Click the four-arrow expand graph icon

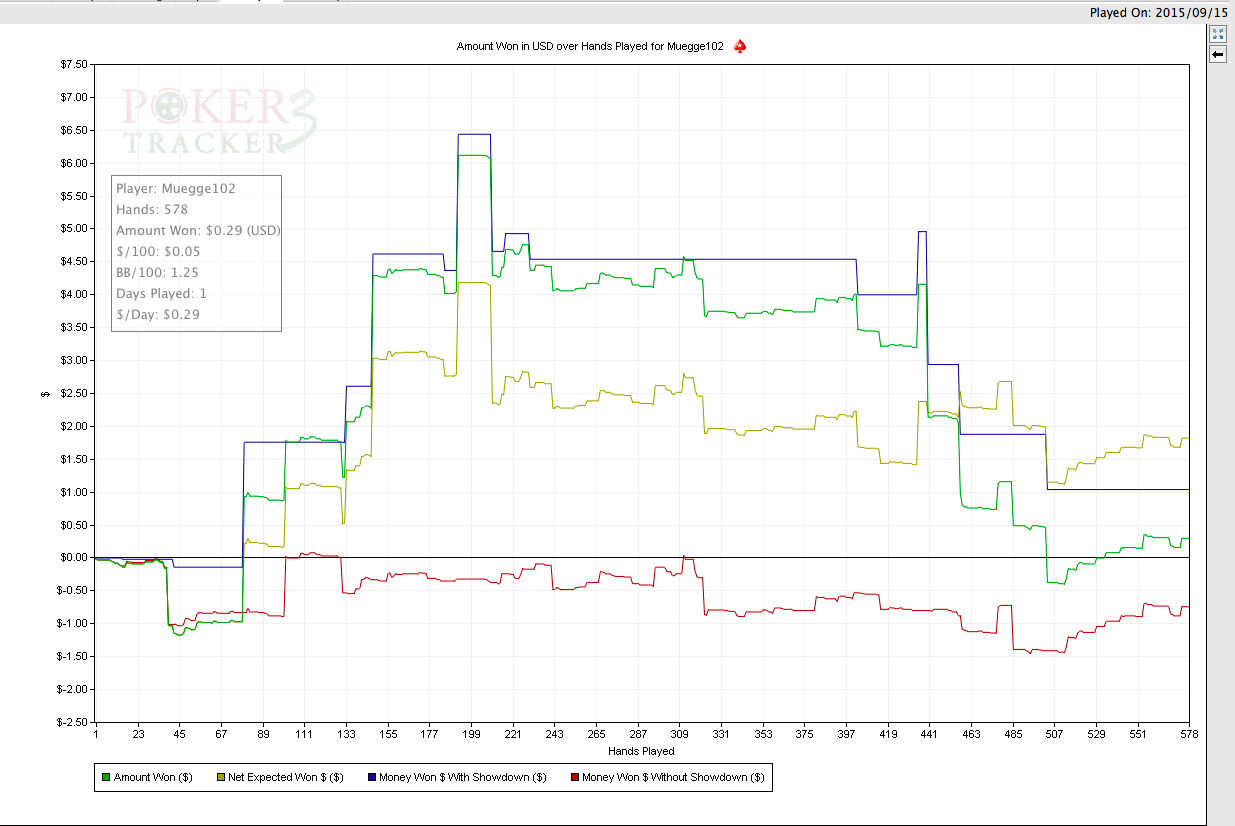click(x=1218, y=34)
